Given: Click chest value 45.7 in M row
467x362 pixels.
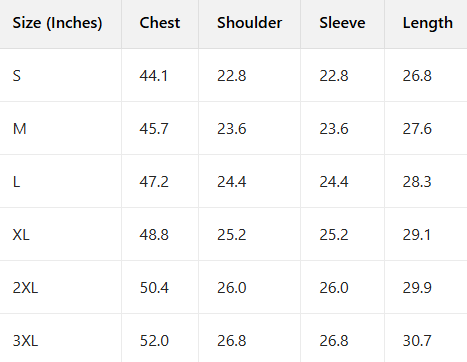Looking at the screenshot, I should (x=154, y=129).
